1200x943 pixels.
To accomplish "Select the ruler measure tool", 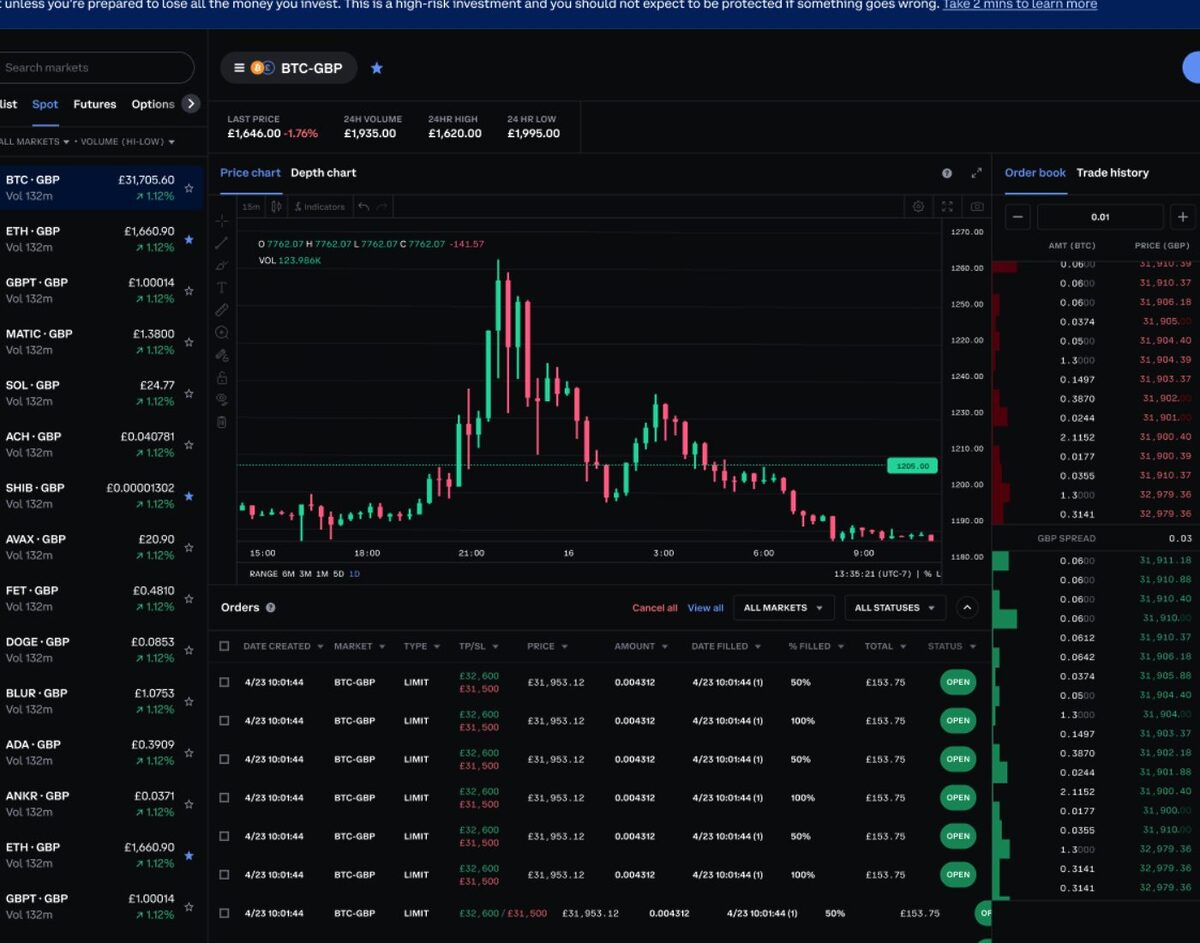I will [222, 310].
